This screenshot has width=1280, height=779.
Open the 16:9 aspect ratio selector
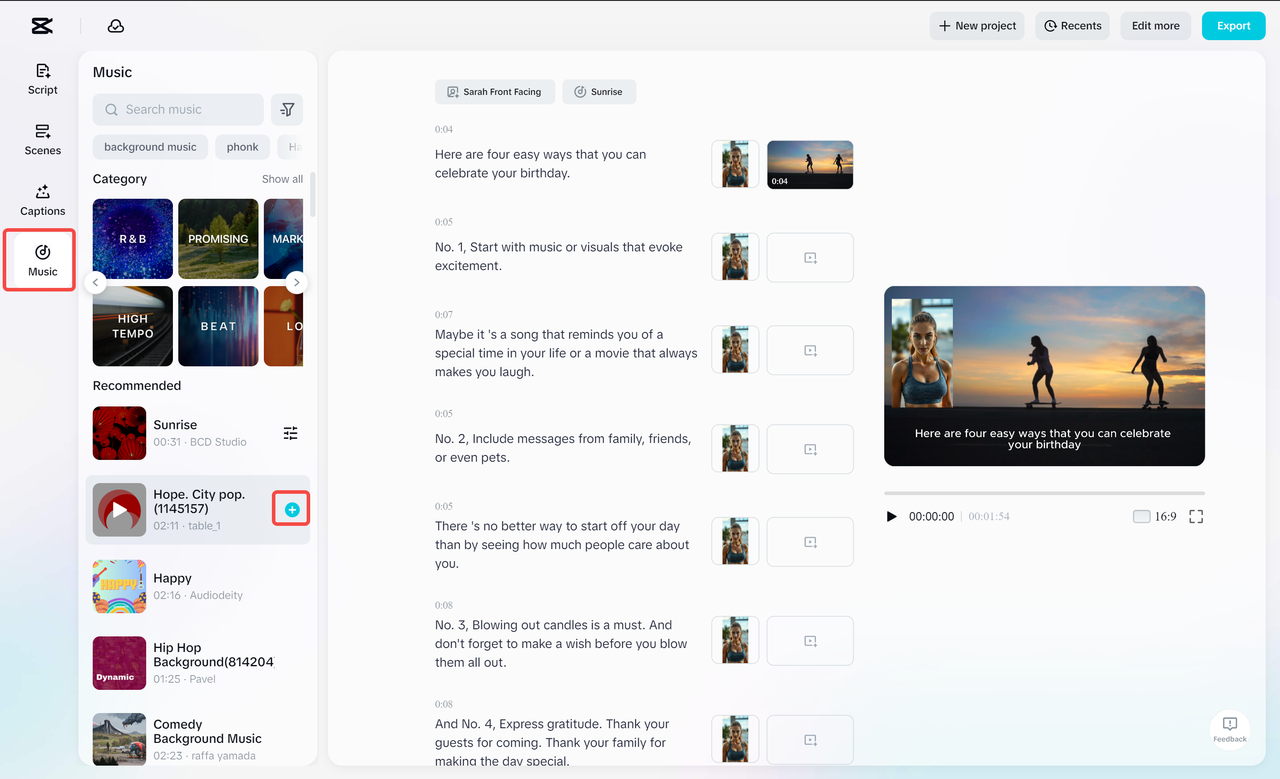click(1154, 517)
